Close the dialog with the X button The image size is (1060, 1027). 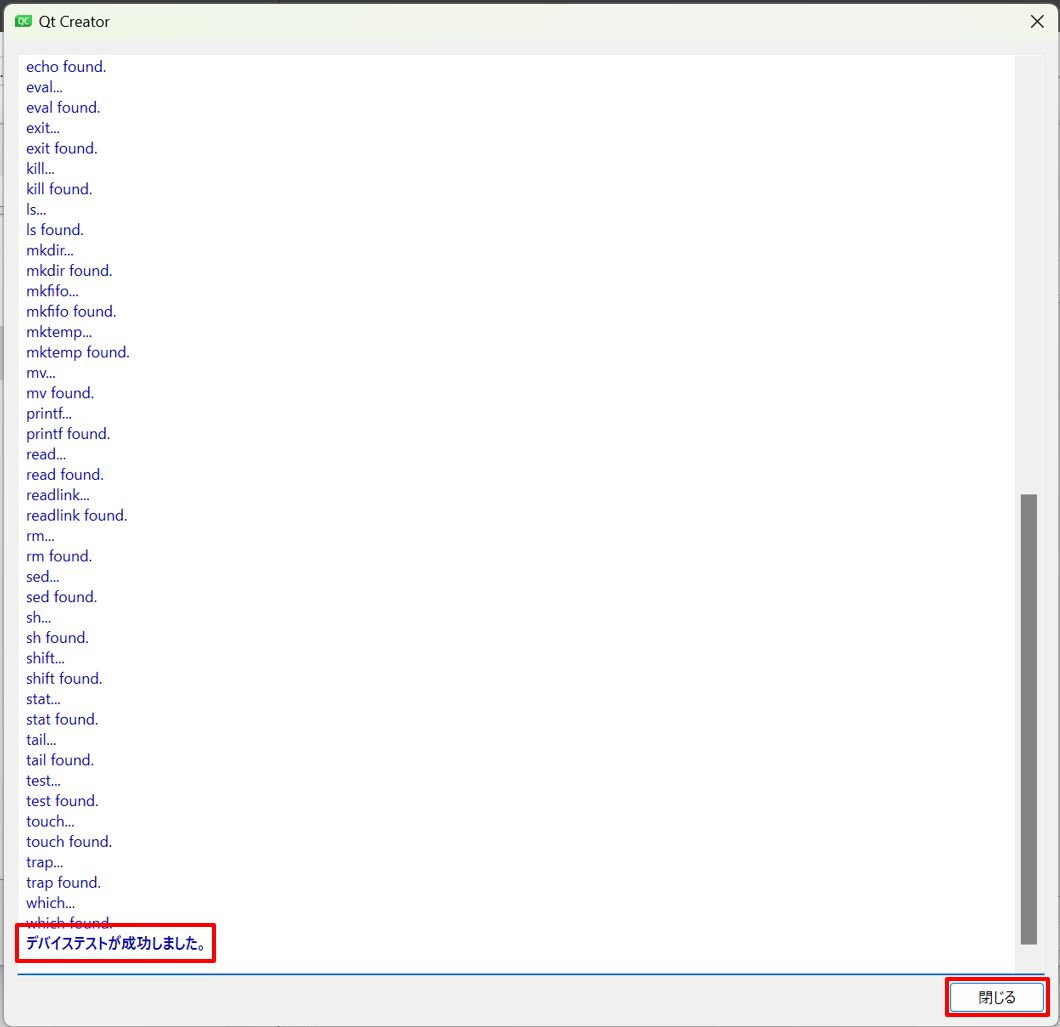pos(1037,21)
